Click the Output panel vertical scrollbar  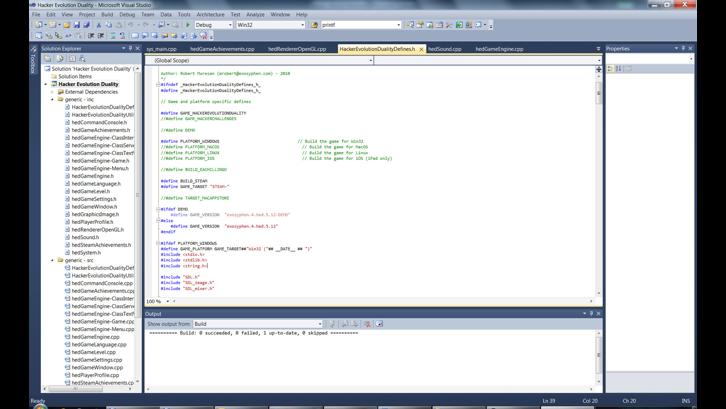coord(598,355)
